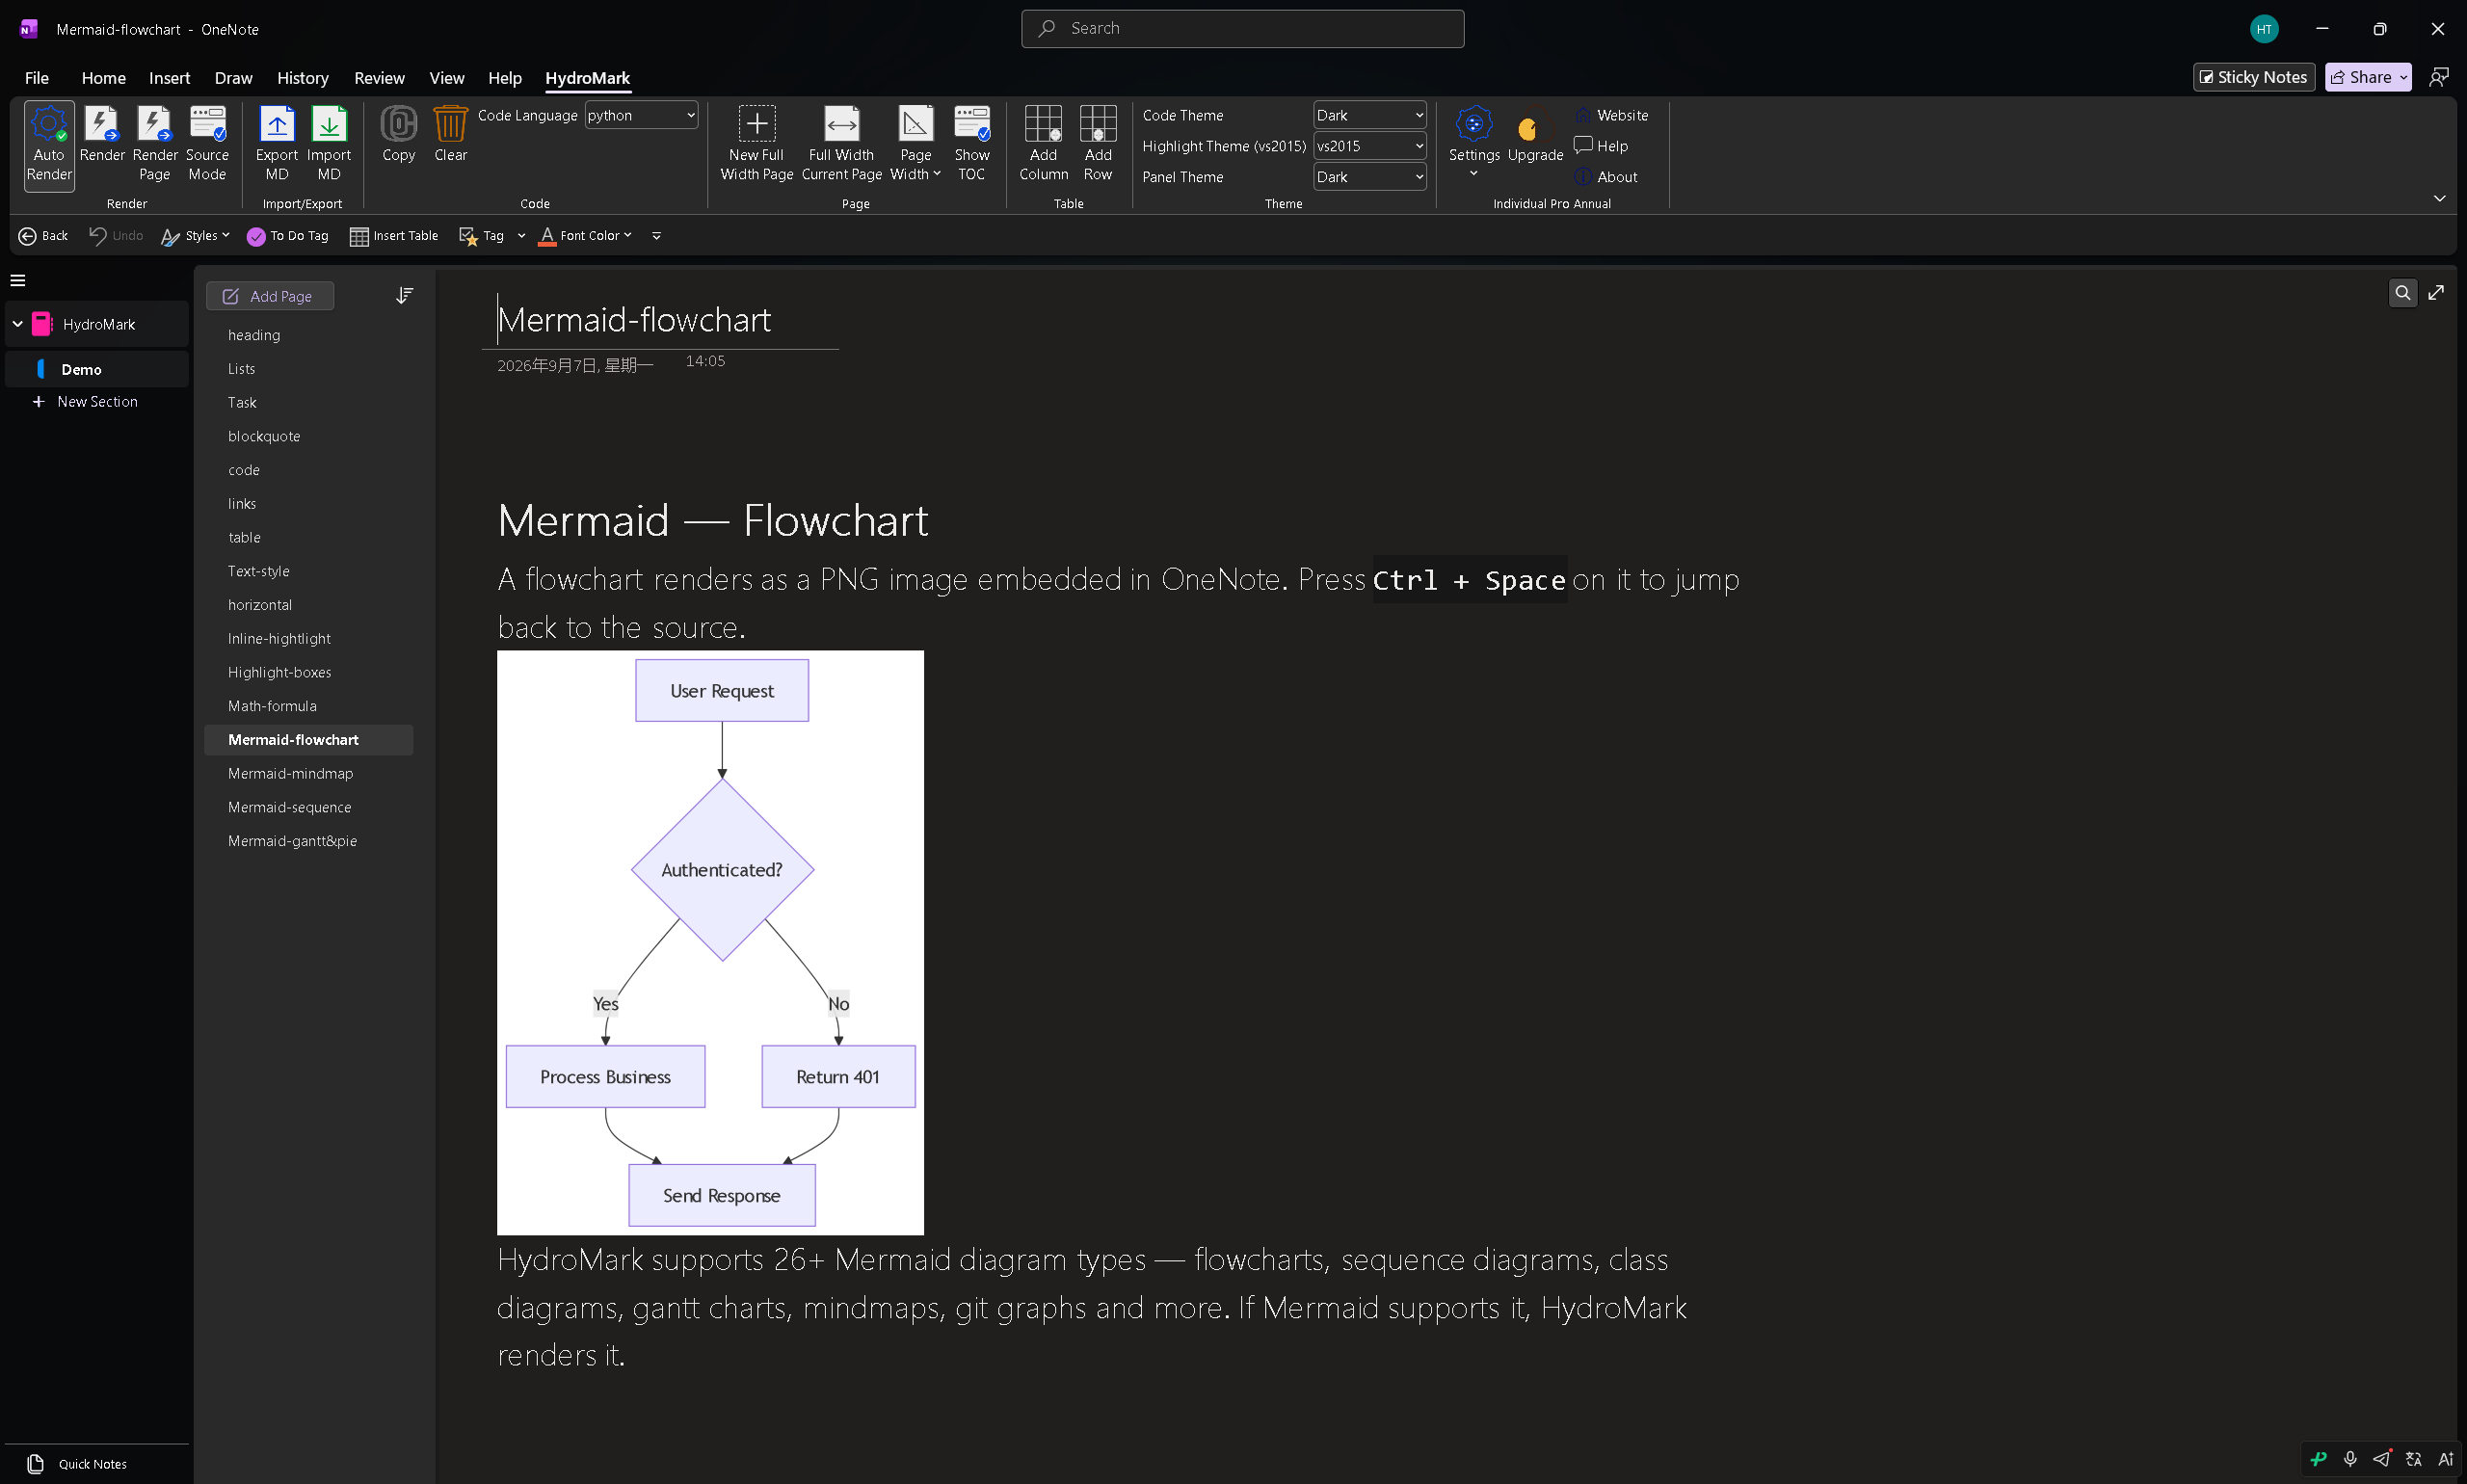The height and width of the screenshot is (1484, 2467).
Task: Open HydroMark Settings
Action: [1473, 140]
